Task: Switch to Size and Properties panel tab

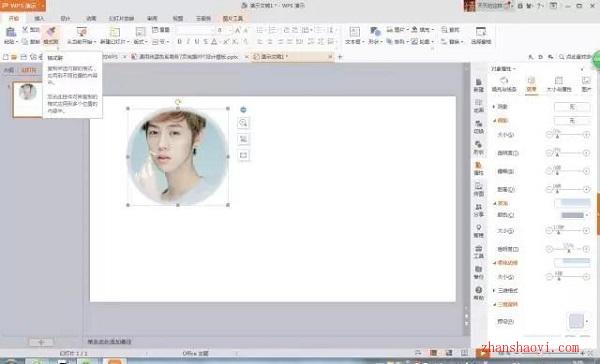Action: click(559, 84)
